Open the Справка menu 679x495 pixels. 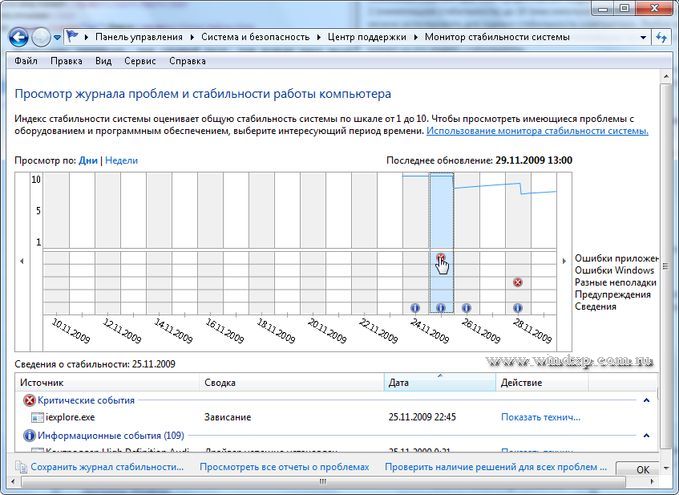point(187,61)
